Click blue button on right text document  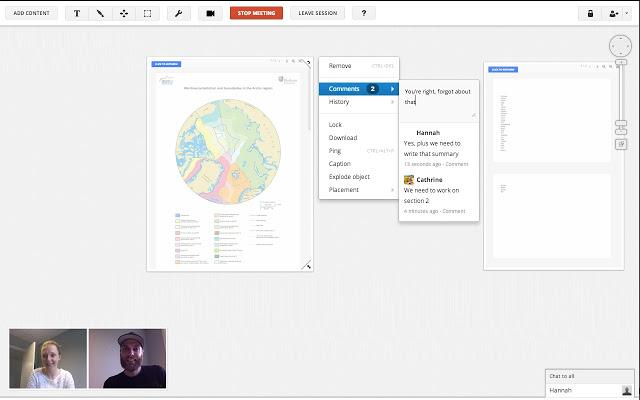503,69
